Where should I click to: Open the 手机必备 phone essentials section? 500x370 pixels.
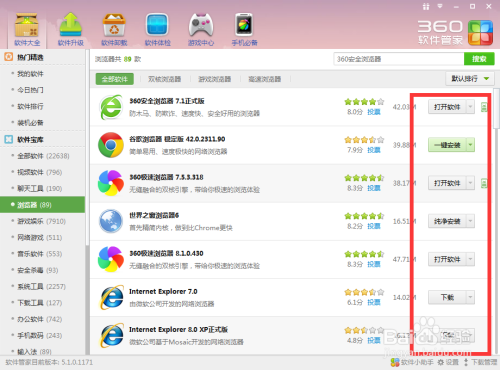tap(244, 30)
